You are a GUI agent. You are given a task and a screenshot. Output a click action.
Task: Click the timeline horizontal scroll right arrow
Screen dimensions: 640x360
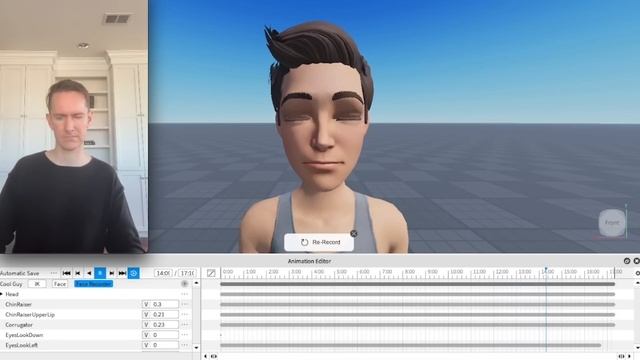(629, 356)
